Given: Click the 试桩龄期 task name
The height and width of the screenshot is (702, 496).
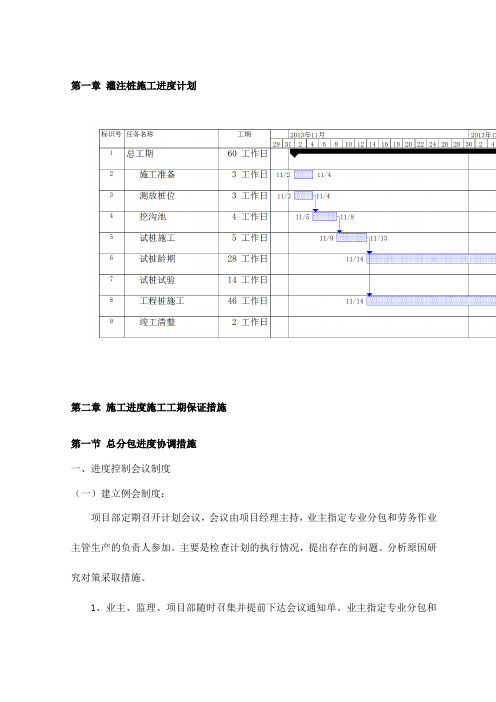Looking at the screenshot, I should [157, 259].
